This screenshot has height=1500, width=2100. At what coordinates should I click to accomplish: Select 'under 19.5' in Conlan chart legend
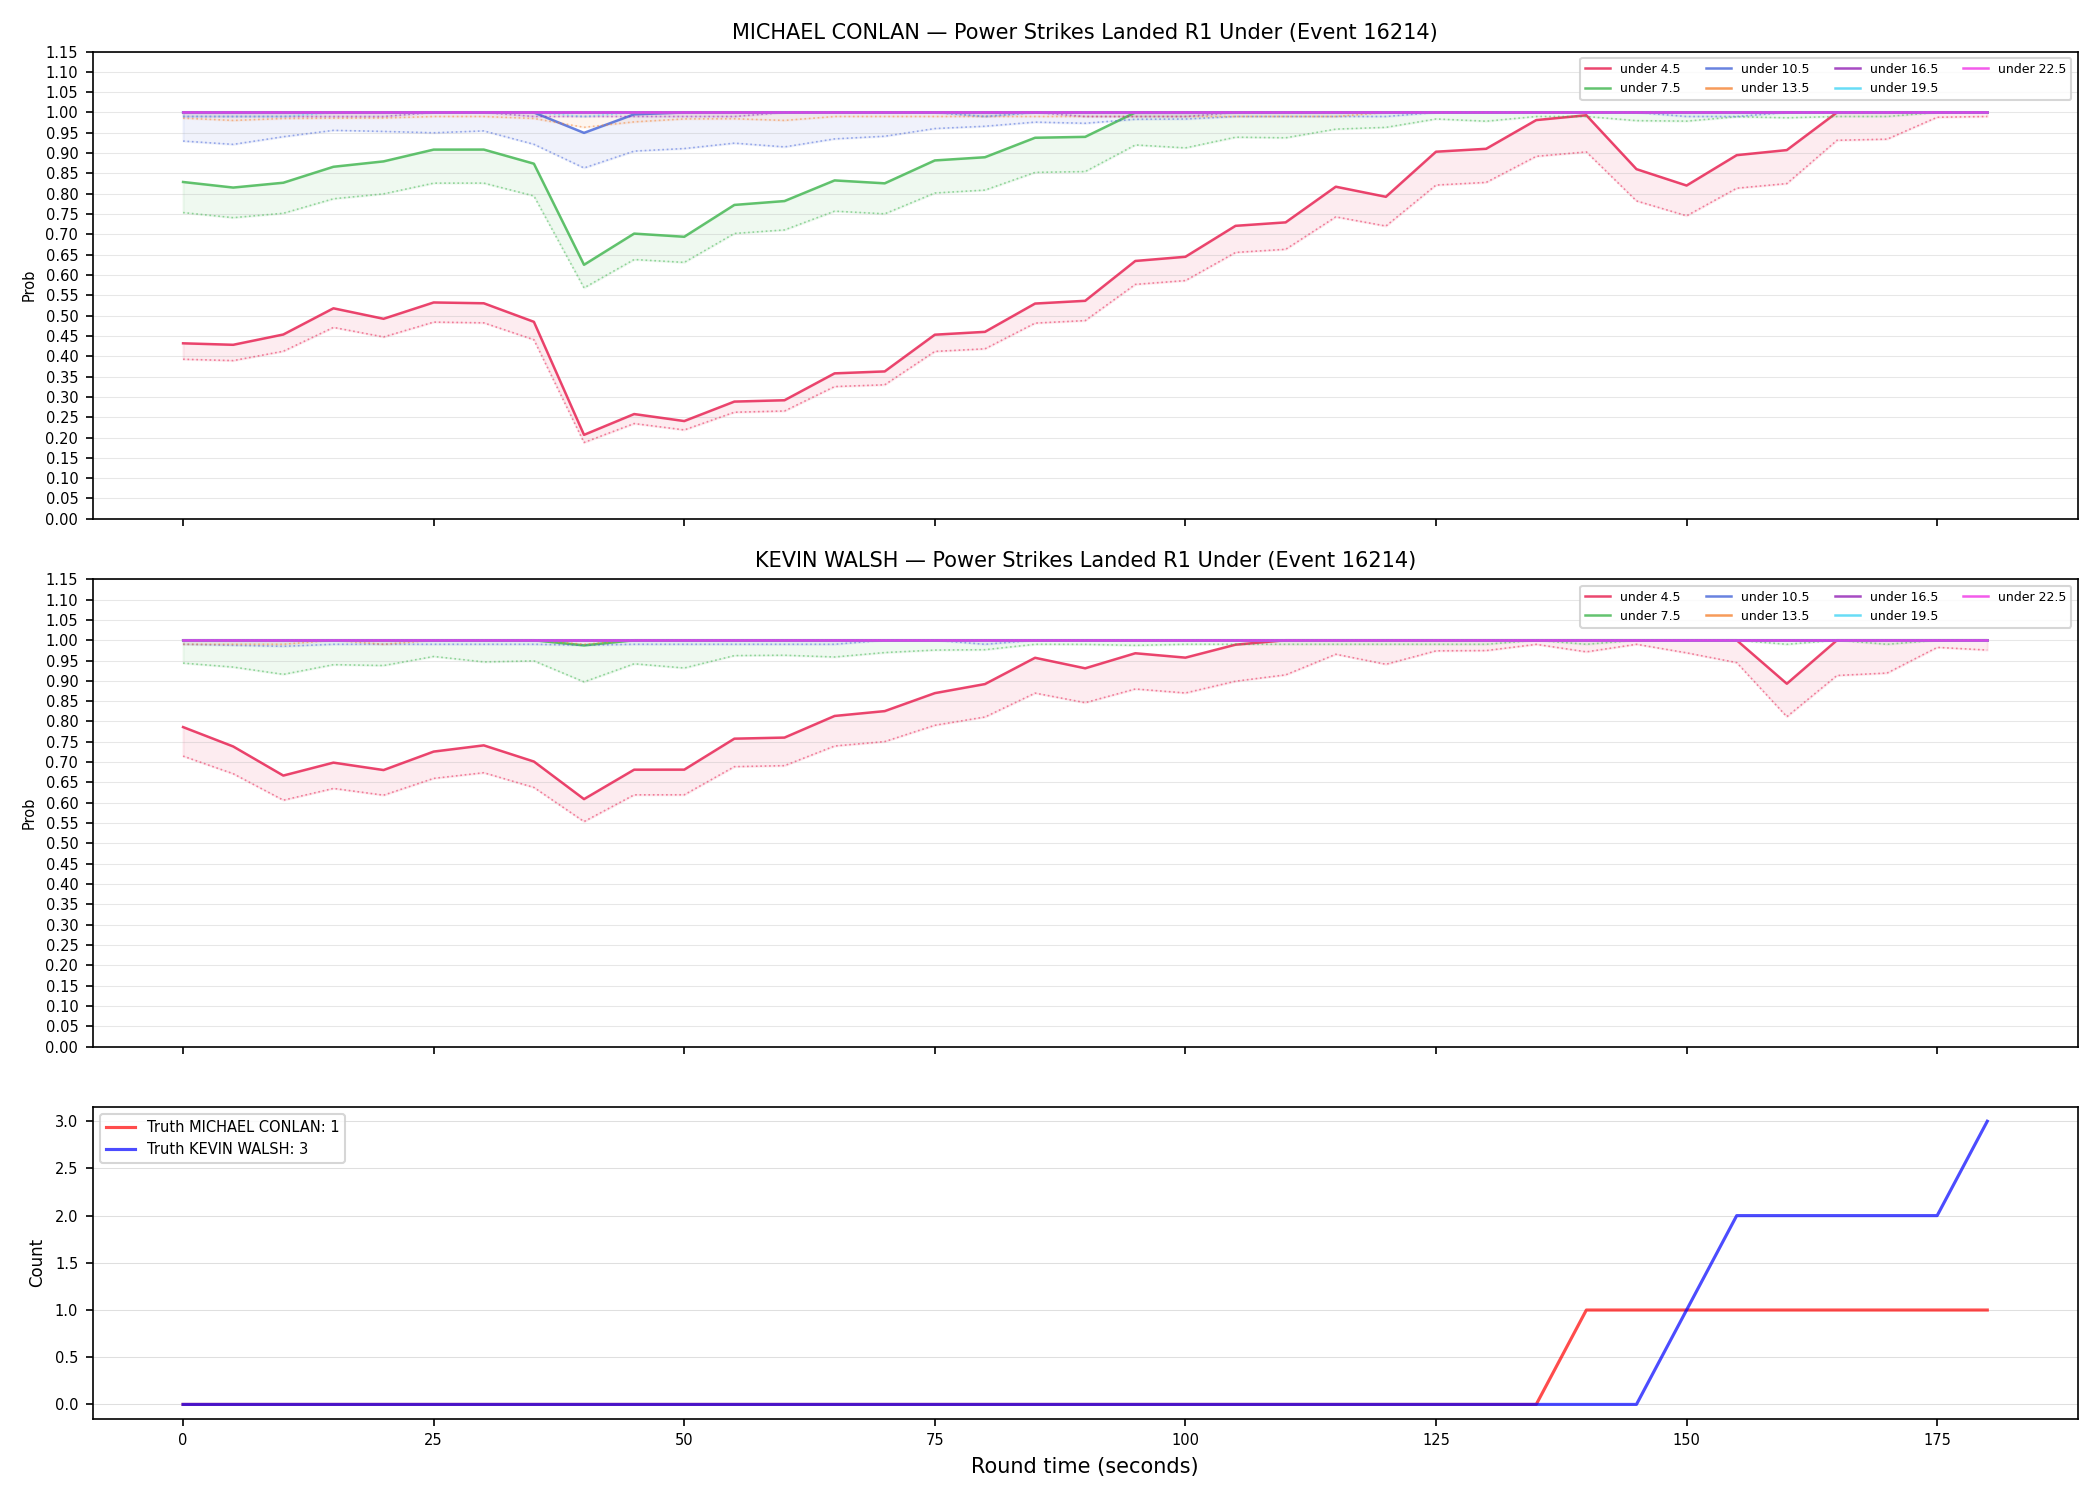(x=1886, y=88)
